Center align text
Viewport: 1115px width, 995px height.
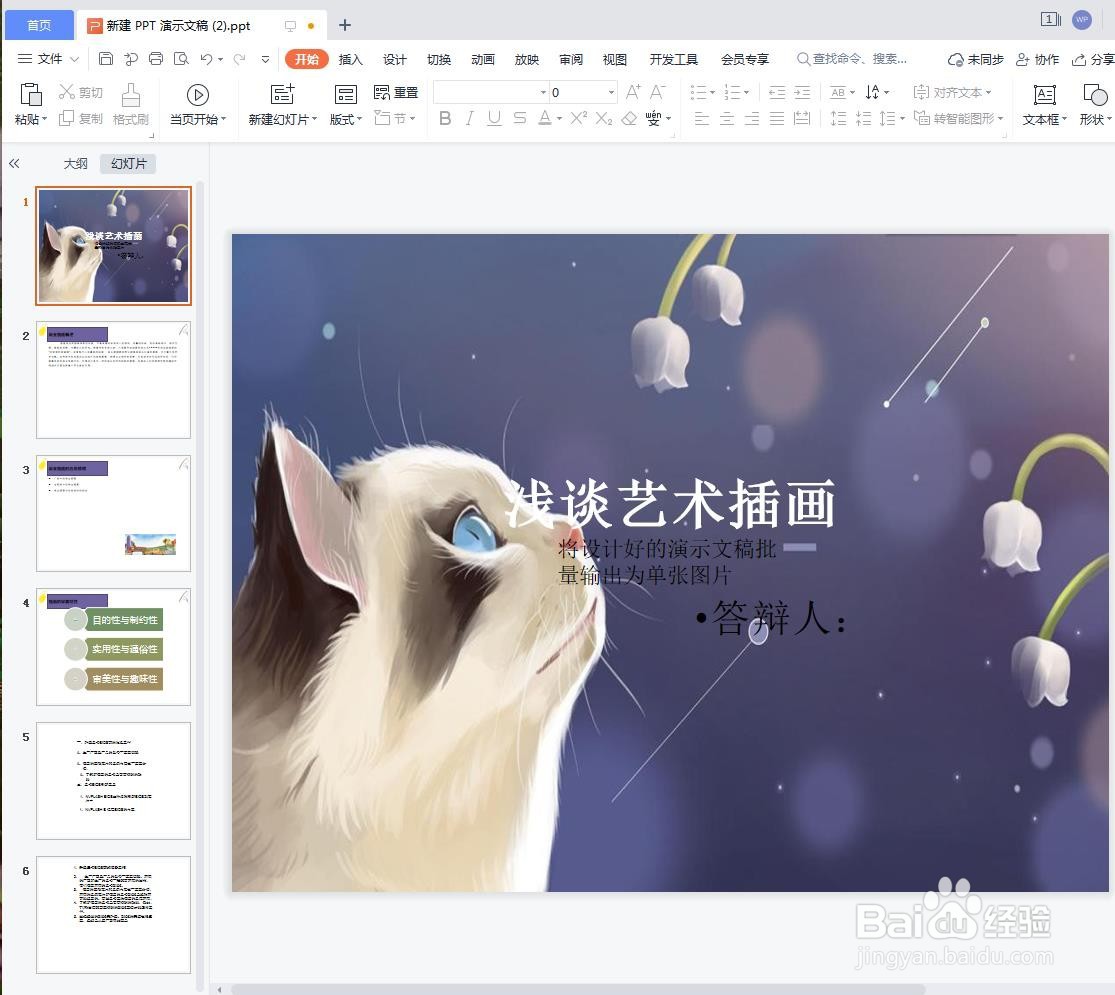[x=727, y=118]
